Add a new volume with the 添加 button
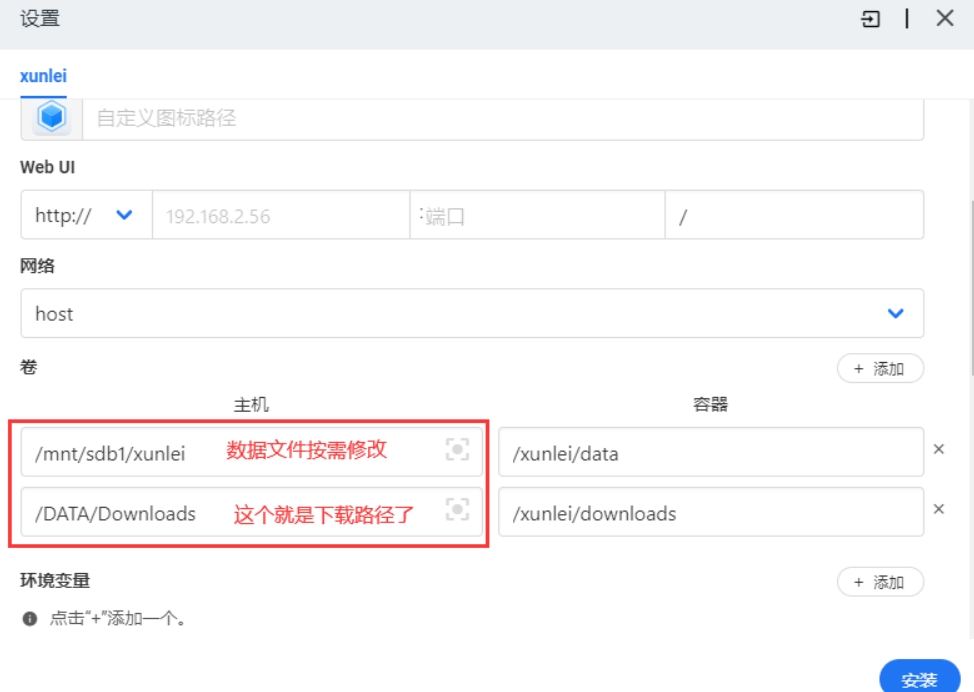The height and width of the screenshot is (692, 974). (879, 369)
